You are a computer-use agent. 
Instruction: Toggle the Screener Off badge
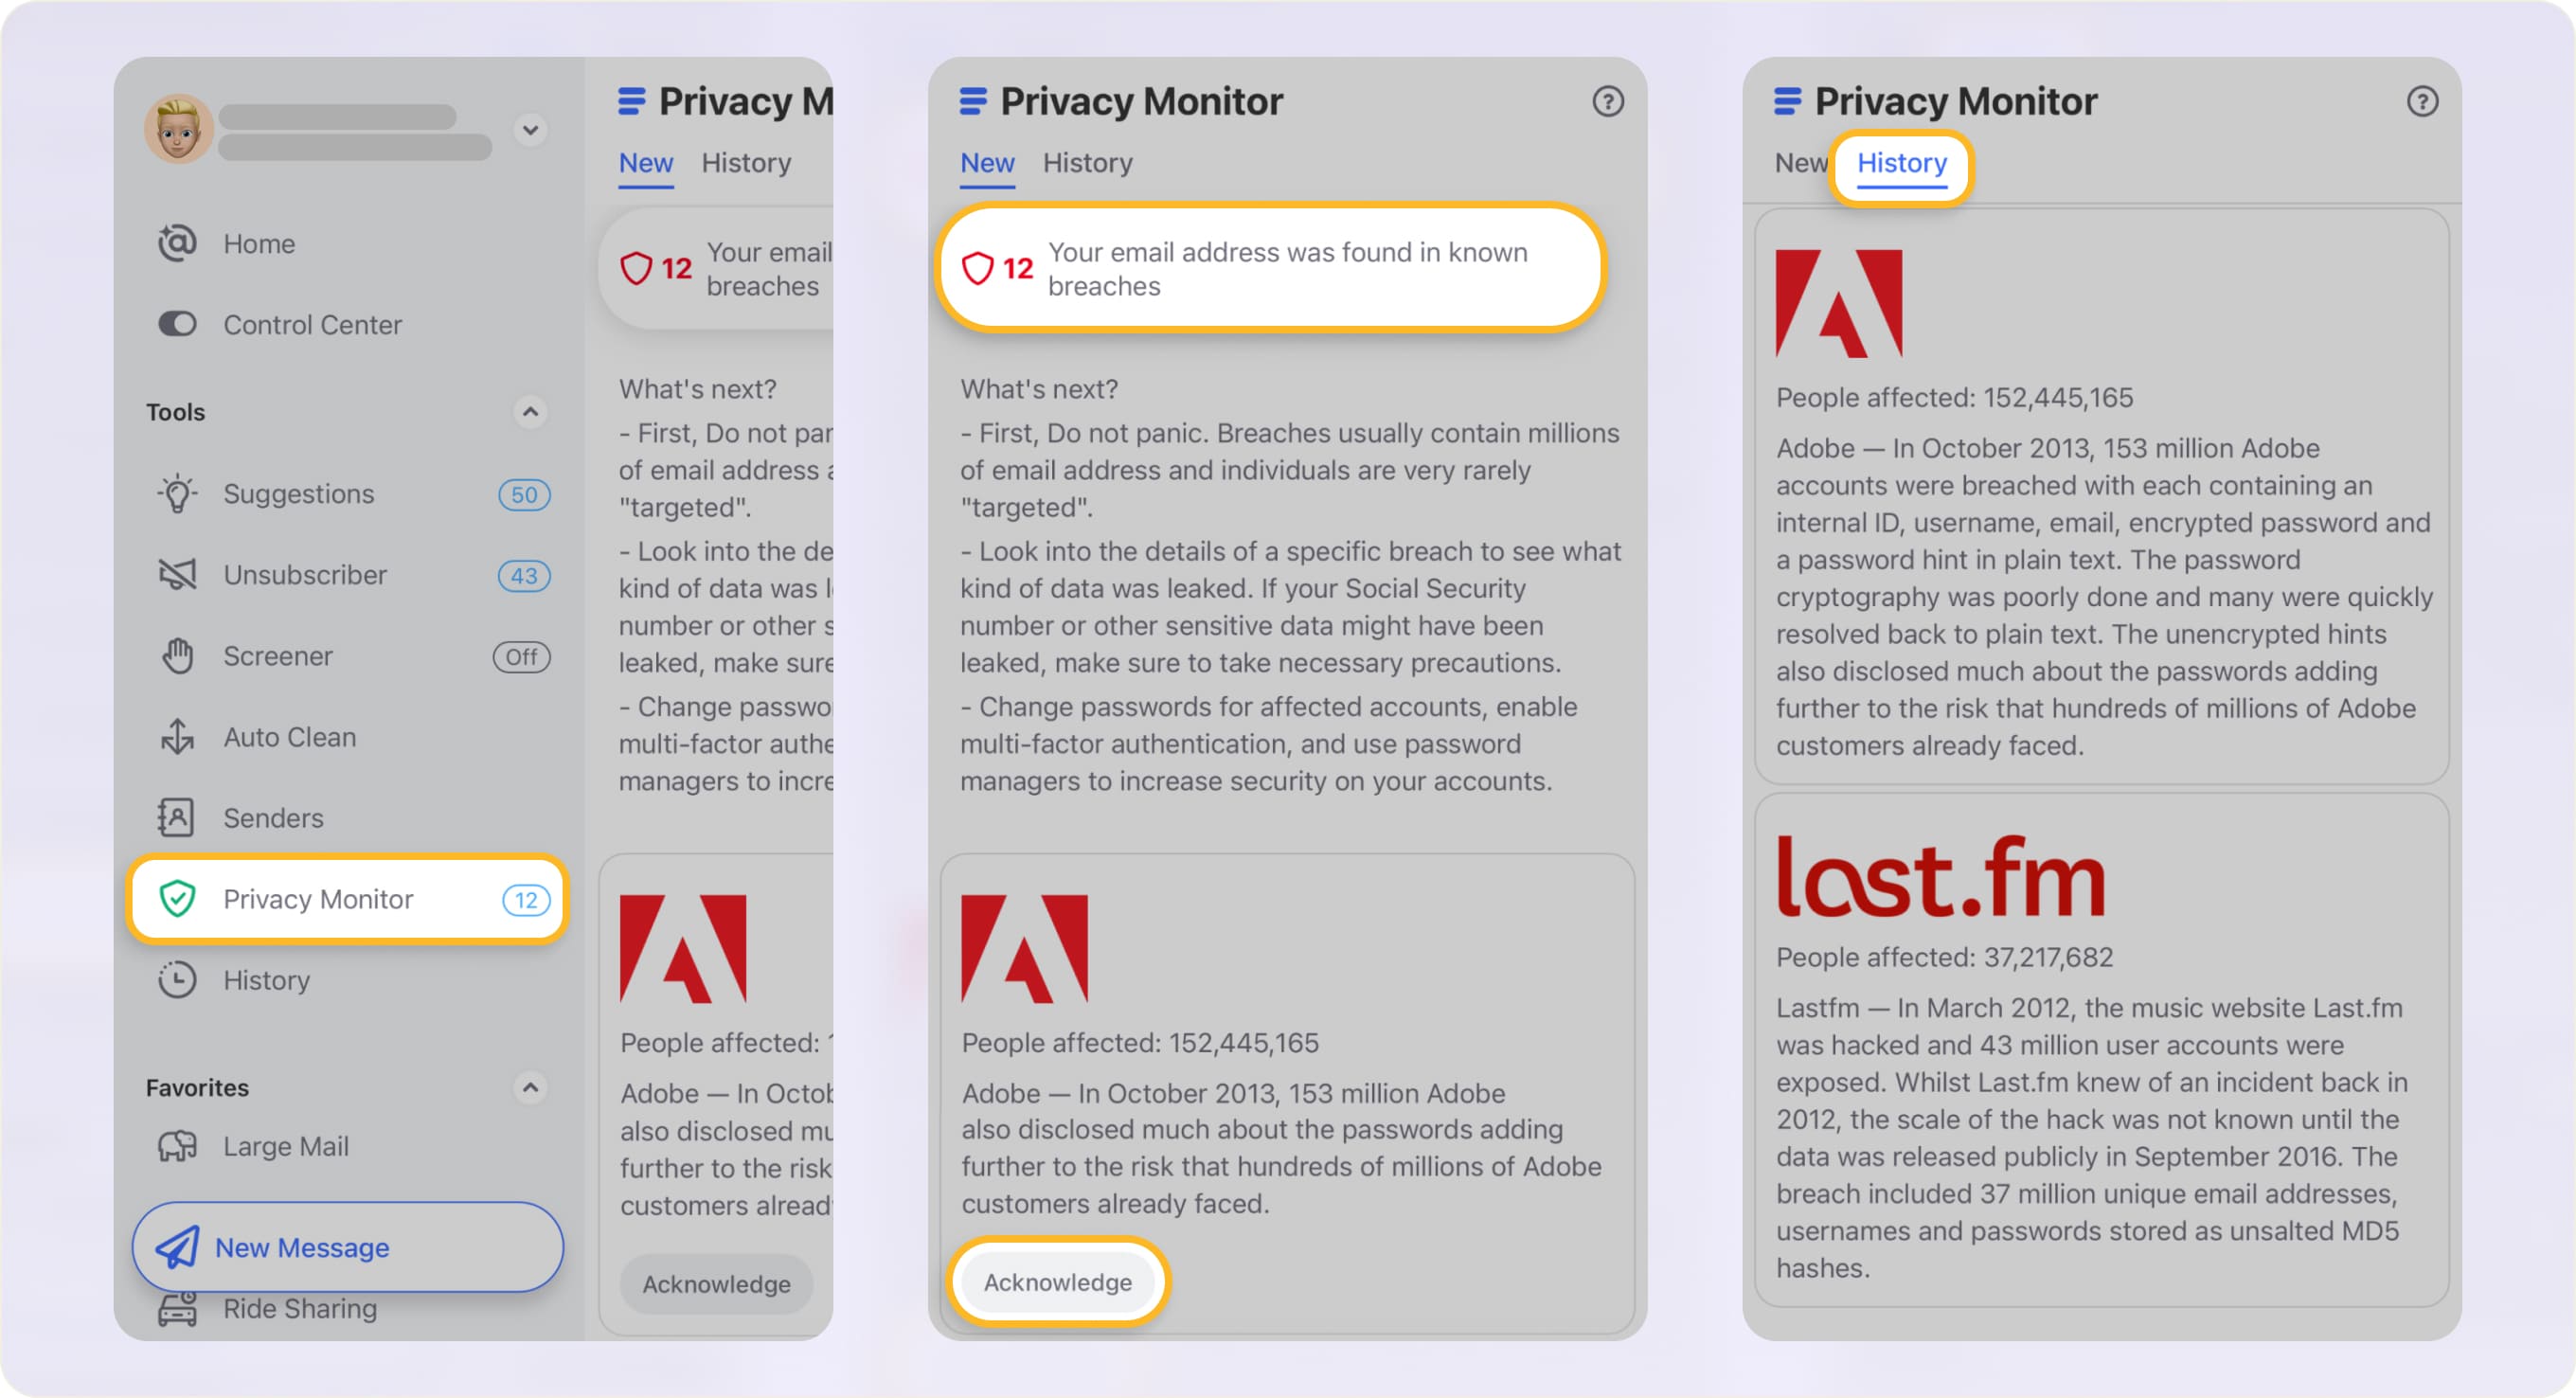point(521,657)
